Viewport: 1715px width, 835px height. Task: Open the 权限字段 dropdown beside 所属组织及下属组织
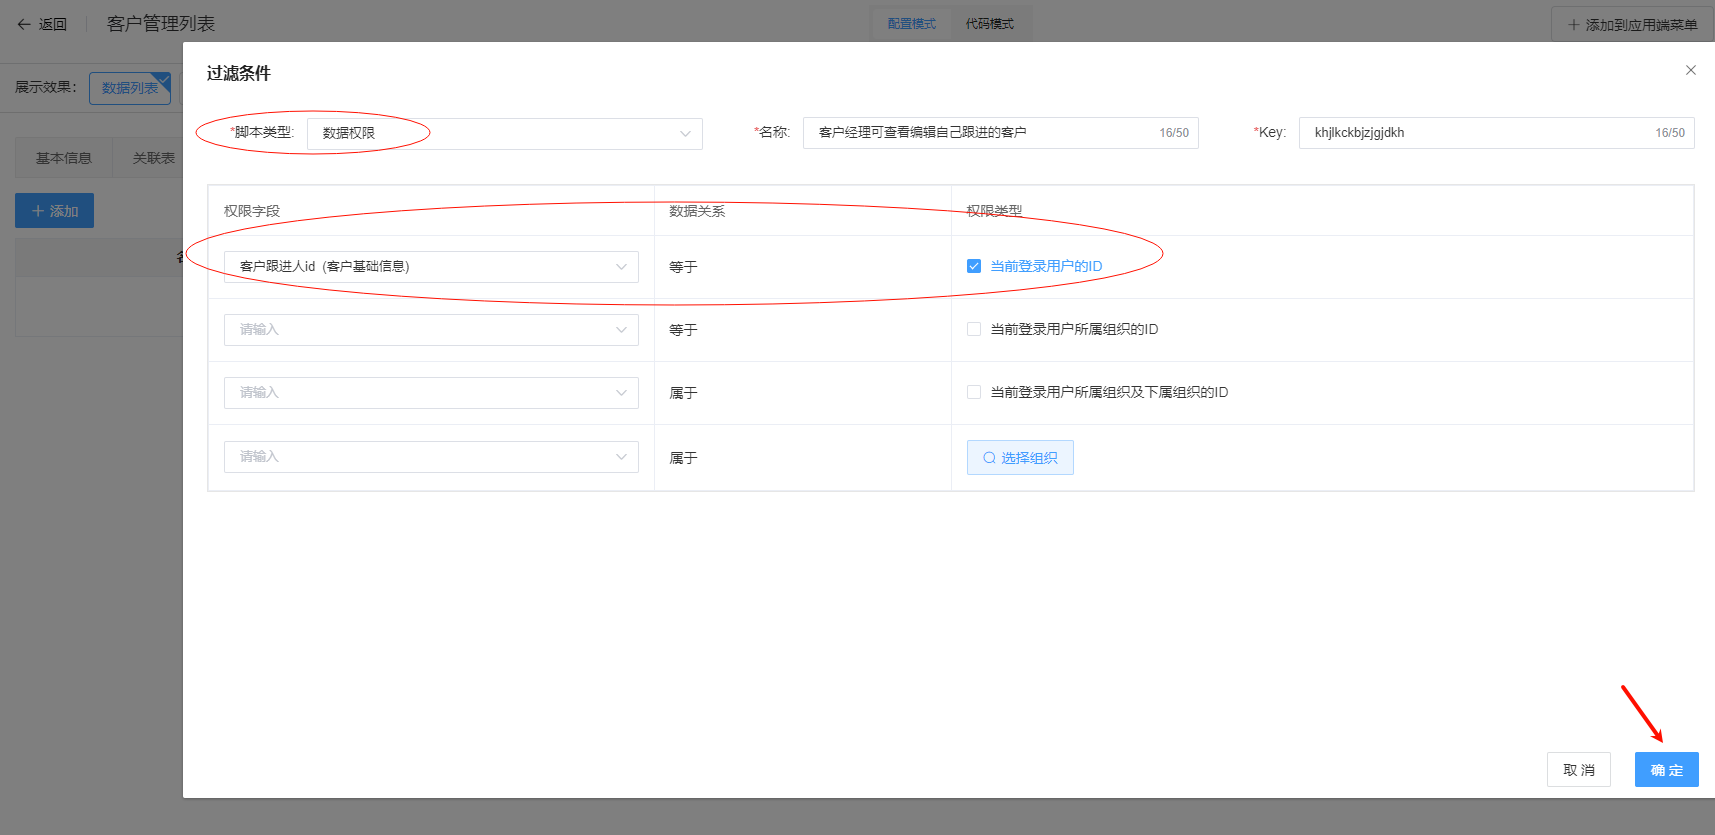coord(431,393)
